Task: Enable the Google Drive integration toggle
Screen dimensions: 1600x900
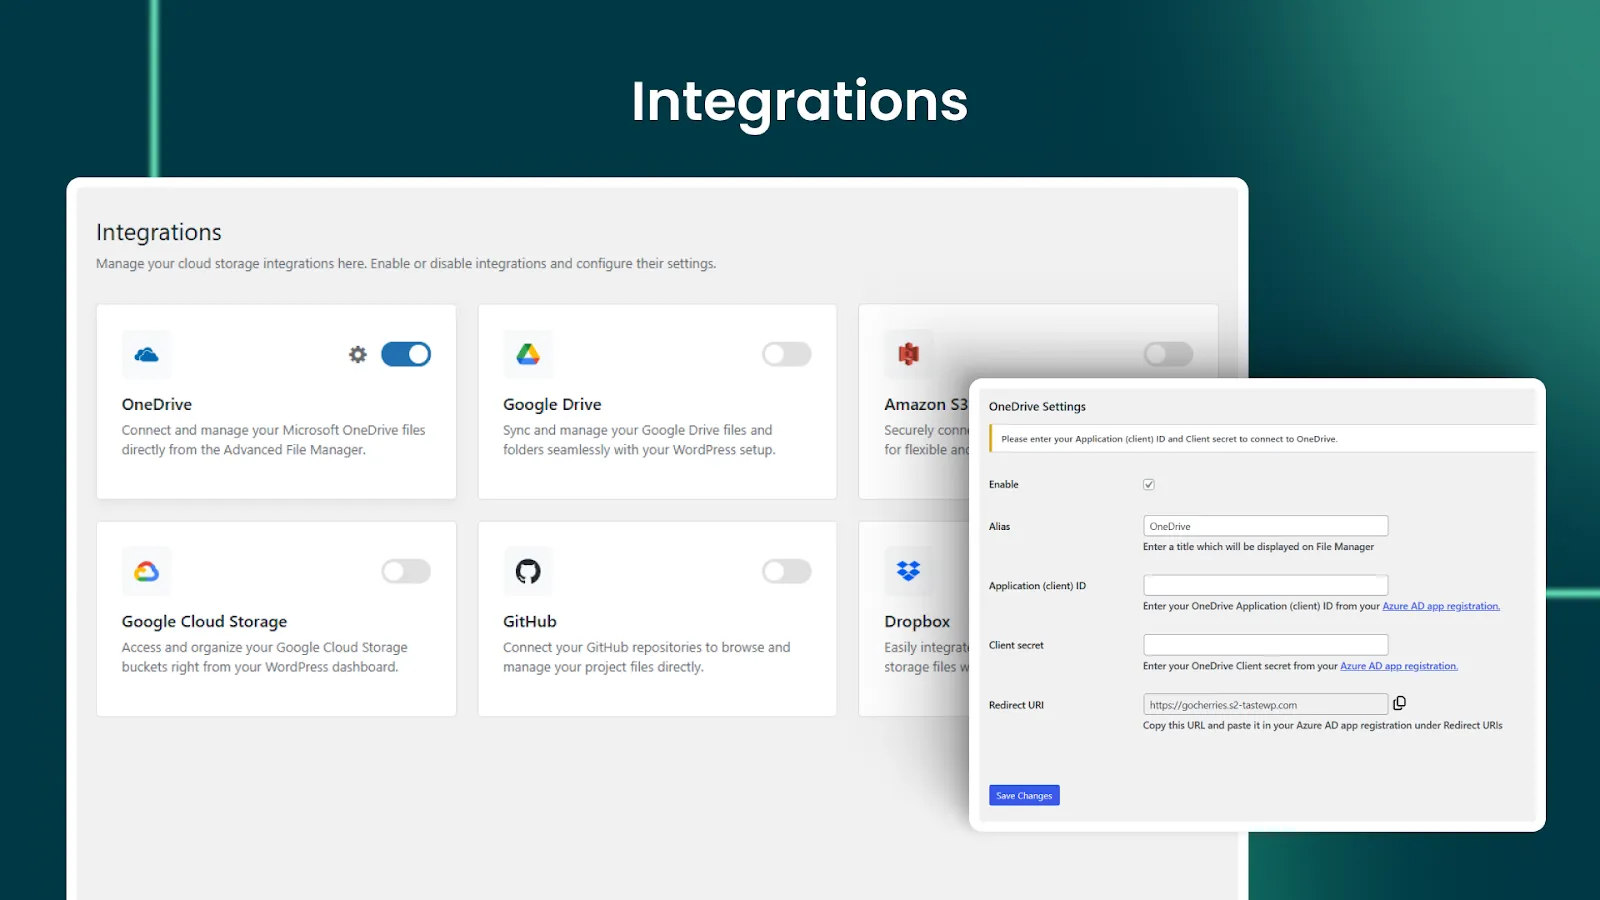Action: pyautogui.click(x=786, y=354)
